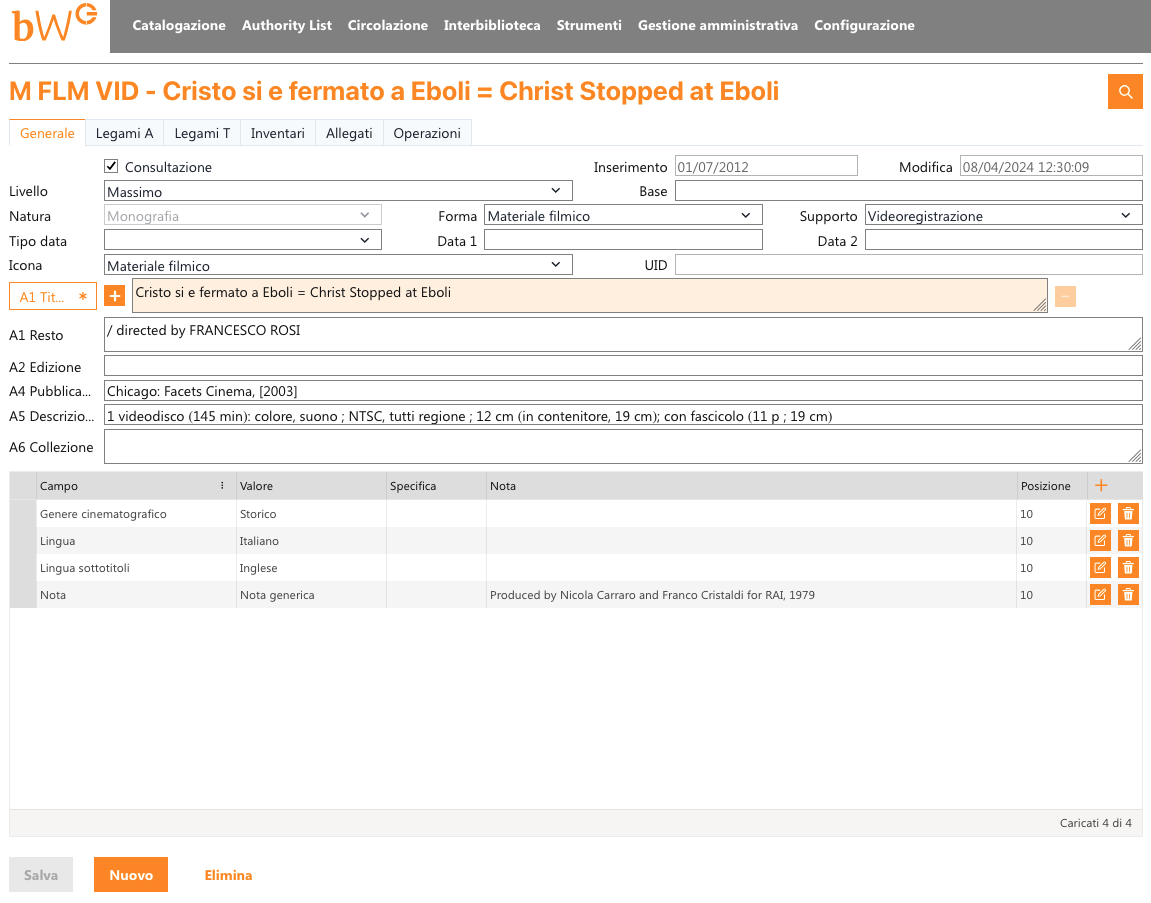The image size is (1151, 903).
Task: Click the Elimina link
Action: (228, 875)
